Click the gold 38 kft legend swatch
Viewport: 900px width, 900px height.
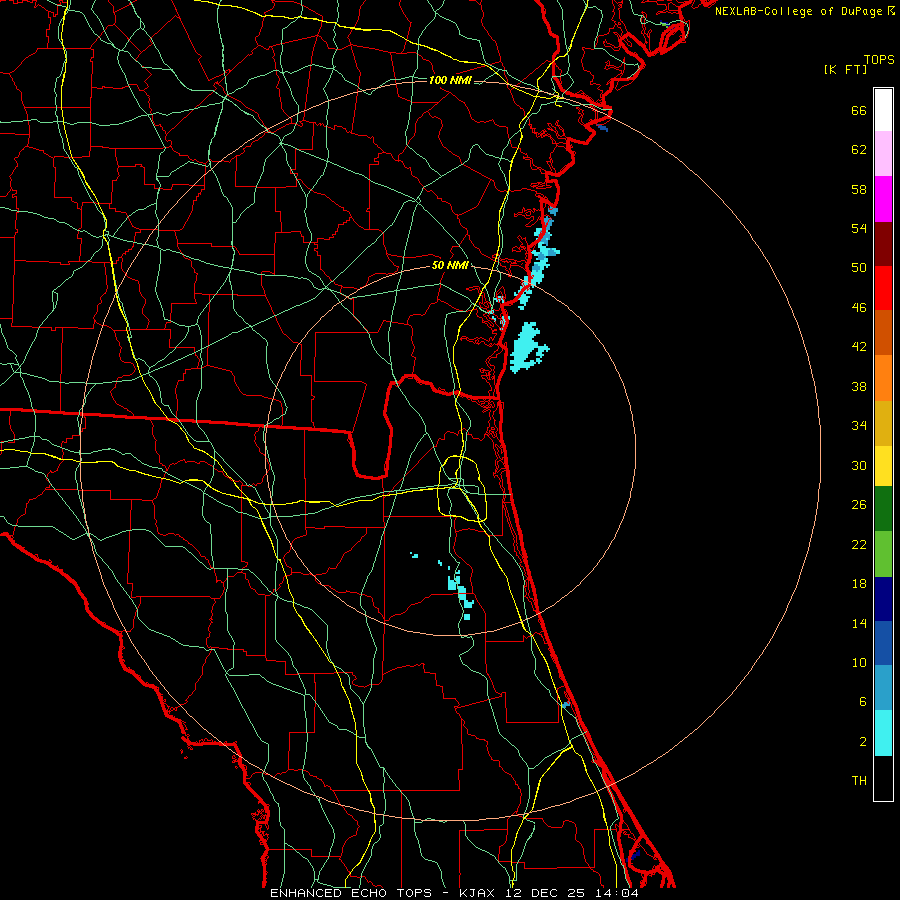coord(883,423)
